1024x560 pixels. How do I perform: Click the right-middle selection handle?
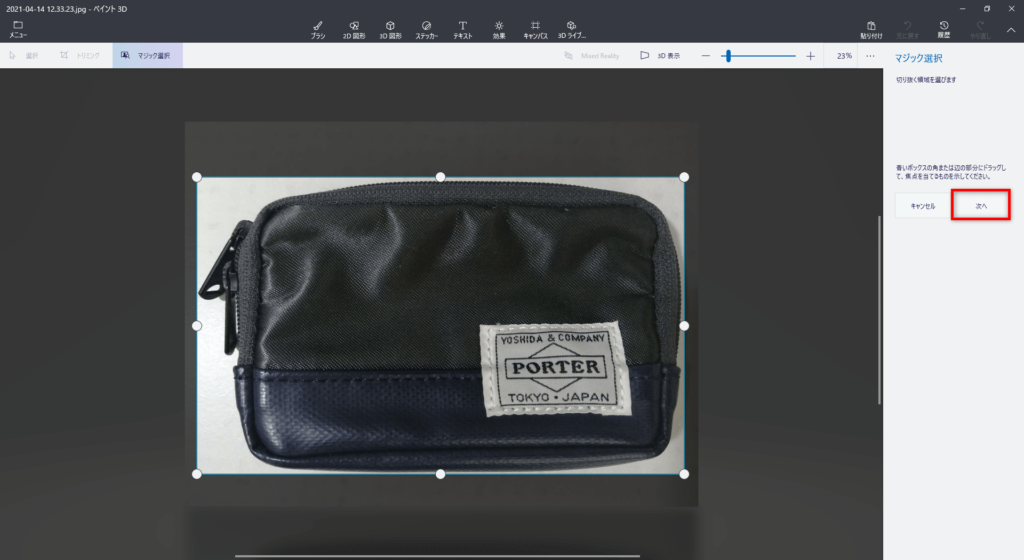684,326
